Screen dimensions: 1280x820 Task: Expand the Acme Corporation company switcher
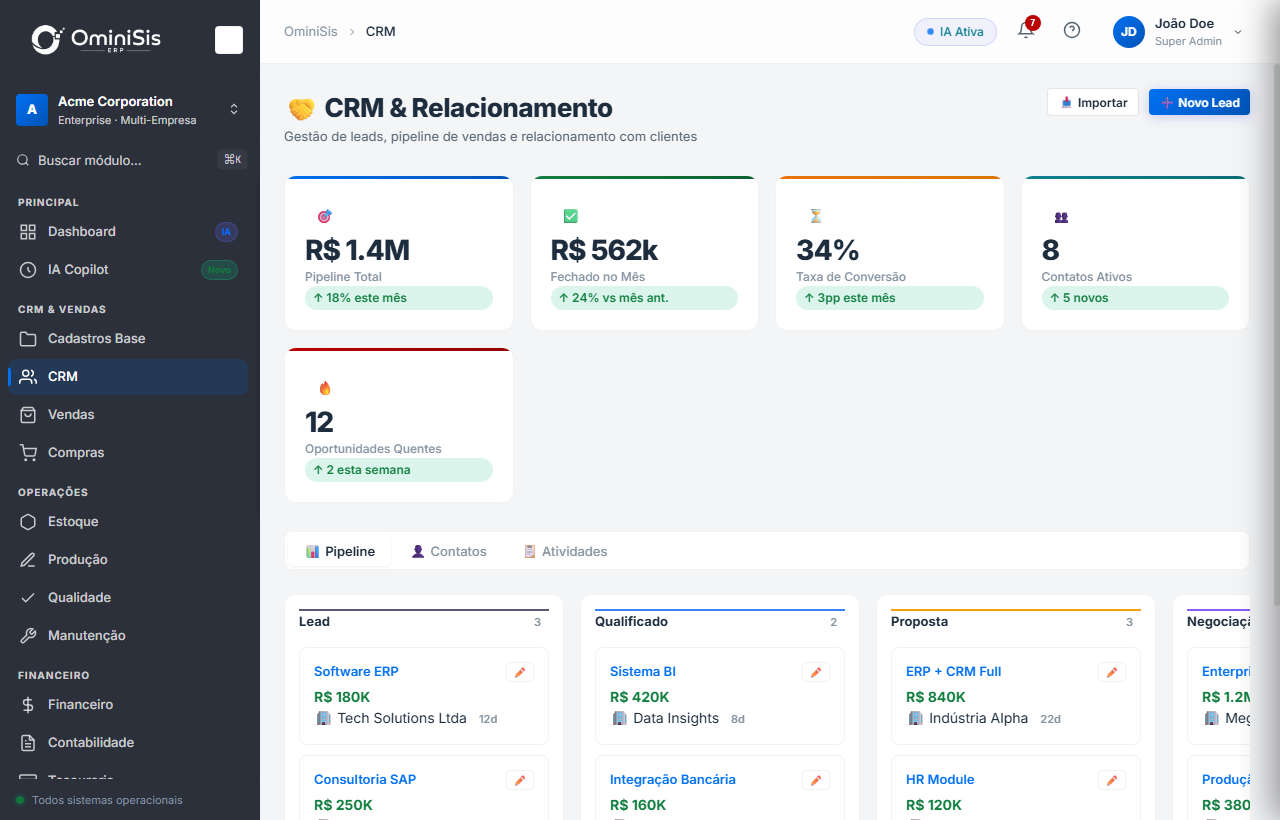click(x=234, y=109)
